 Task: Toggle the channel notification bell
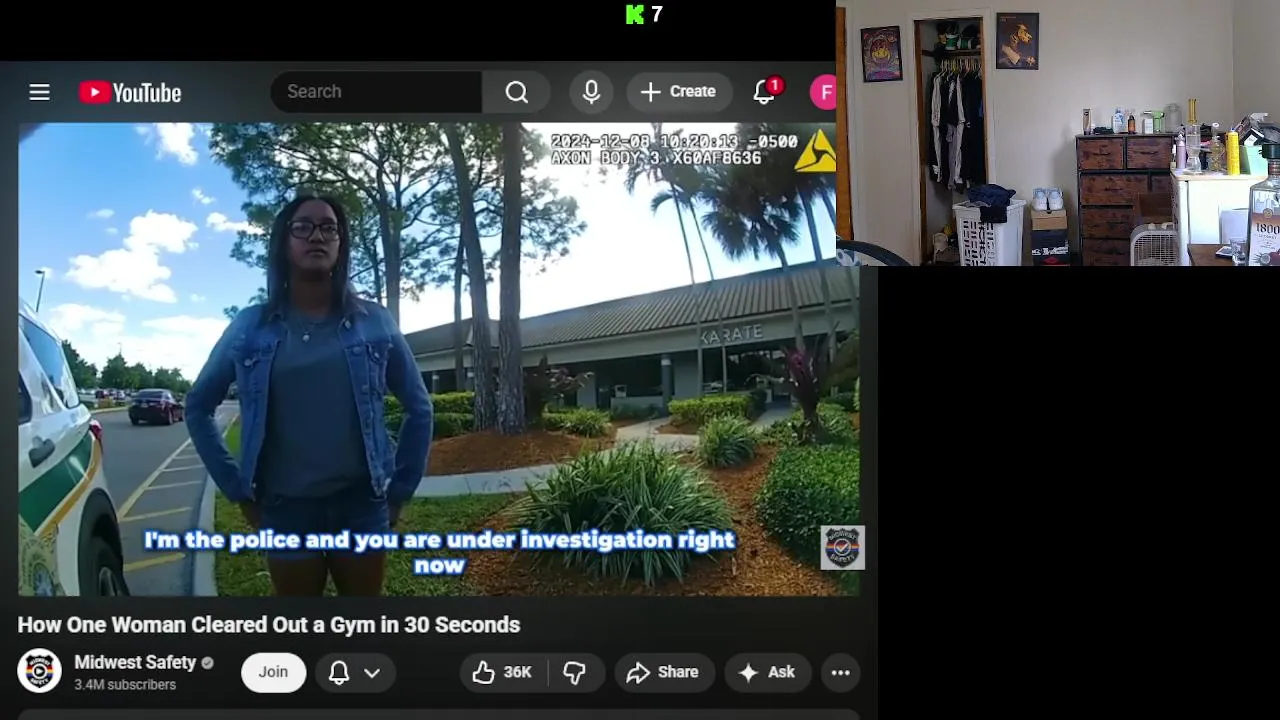339,672
